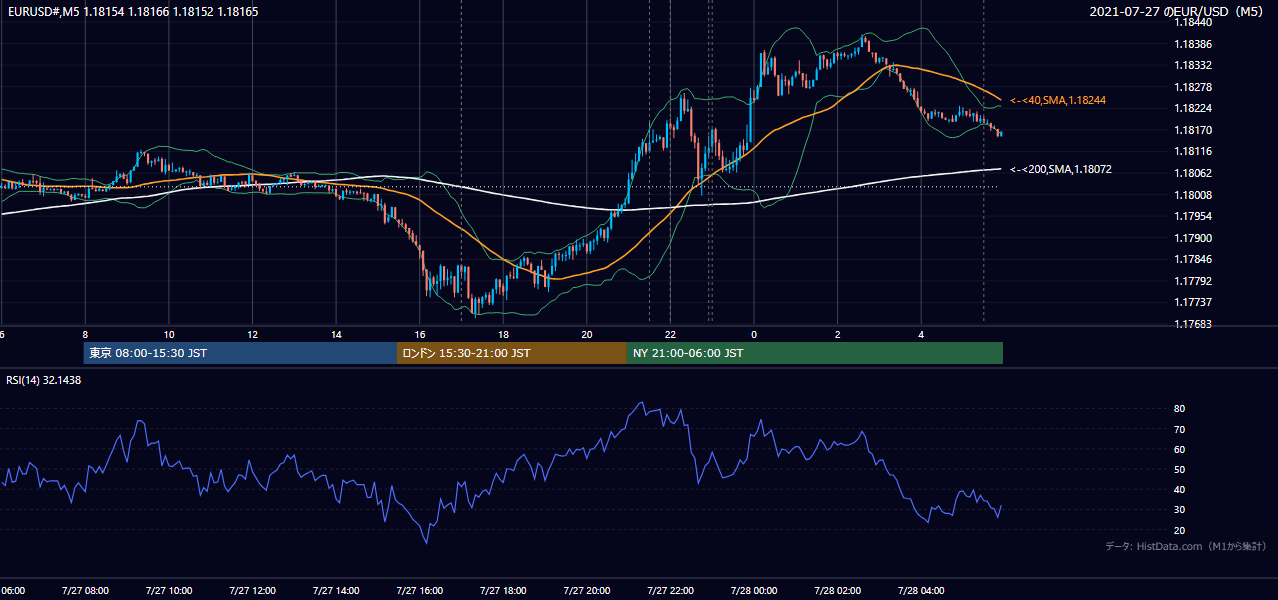Image resolution: width=1278 pixels, height=600 pixels.
Task: Click price axis value 1.18440
Action: click(1193, 22)
